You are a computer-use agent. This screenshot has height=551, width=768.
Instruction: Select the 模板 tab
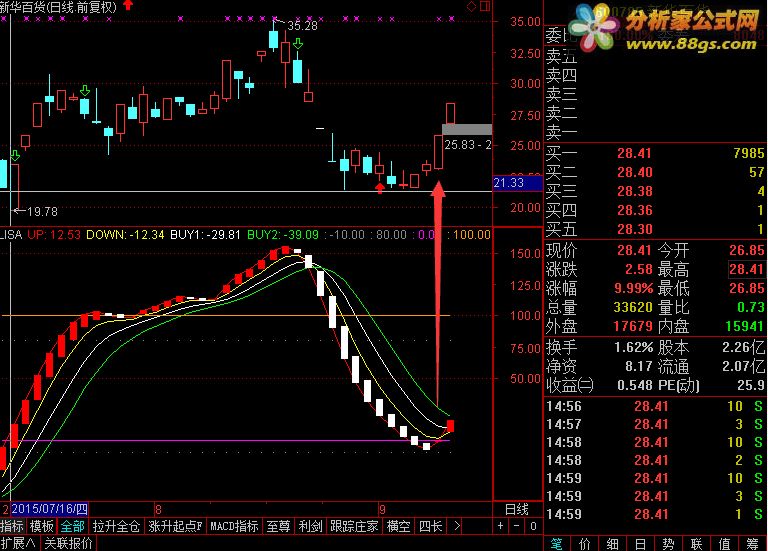click(42, 526)
